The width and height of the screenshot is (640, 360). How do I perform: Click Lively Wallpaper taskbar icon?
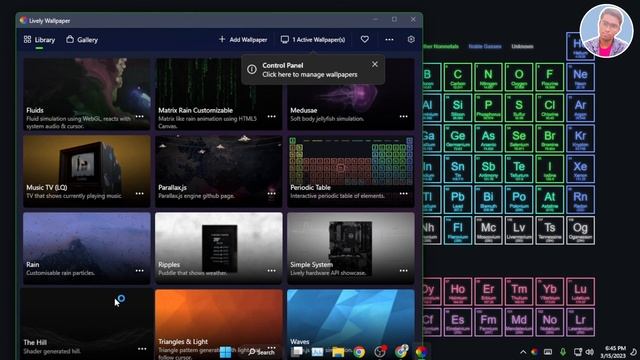click(421, 352)
